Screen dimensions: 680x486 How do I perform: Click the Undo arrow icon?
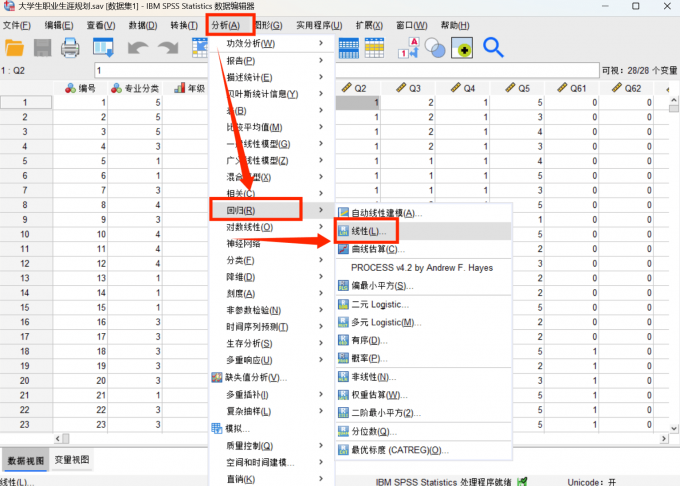pos(138,48)
